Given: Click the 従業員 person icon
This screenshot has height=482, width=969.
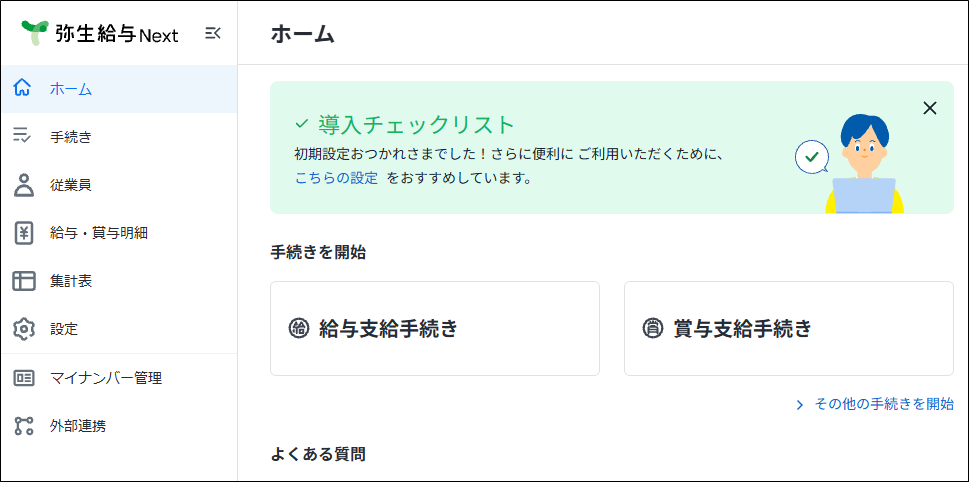Looking at the screenshot, I should (x=24, y=185).
